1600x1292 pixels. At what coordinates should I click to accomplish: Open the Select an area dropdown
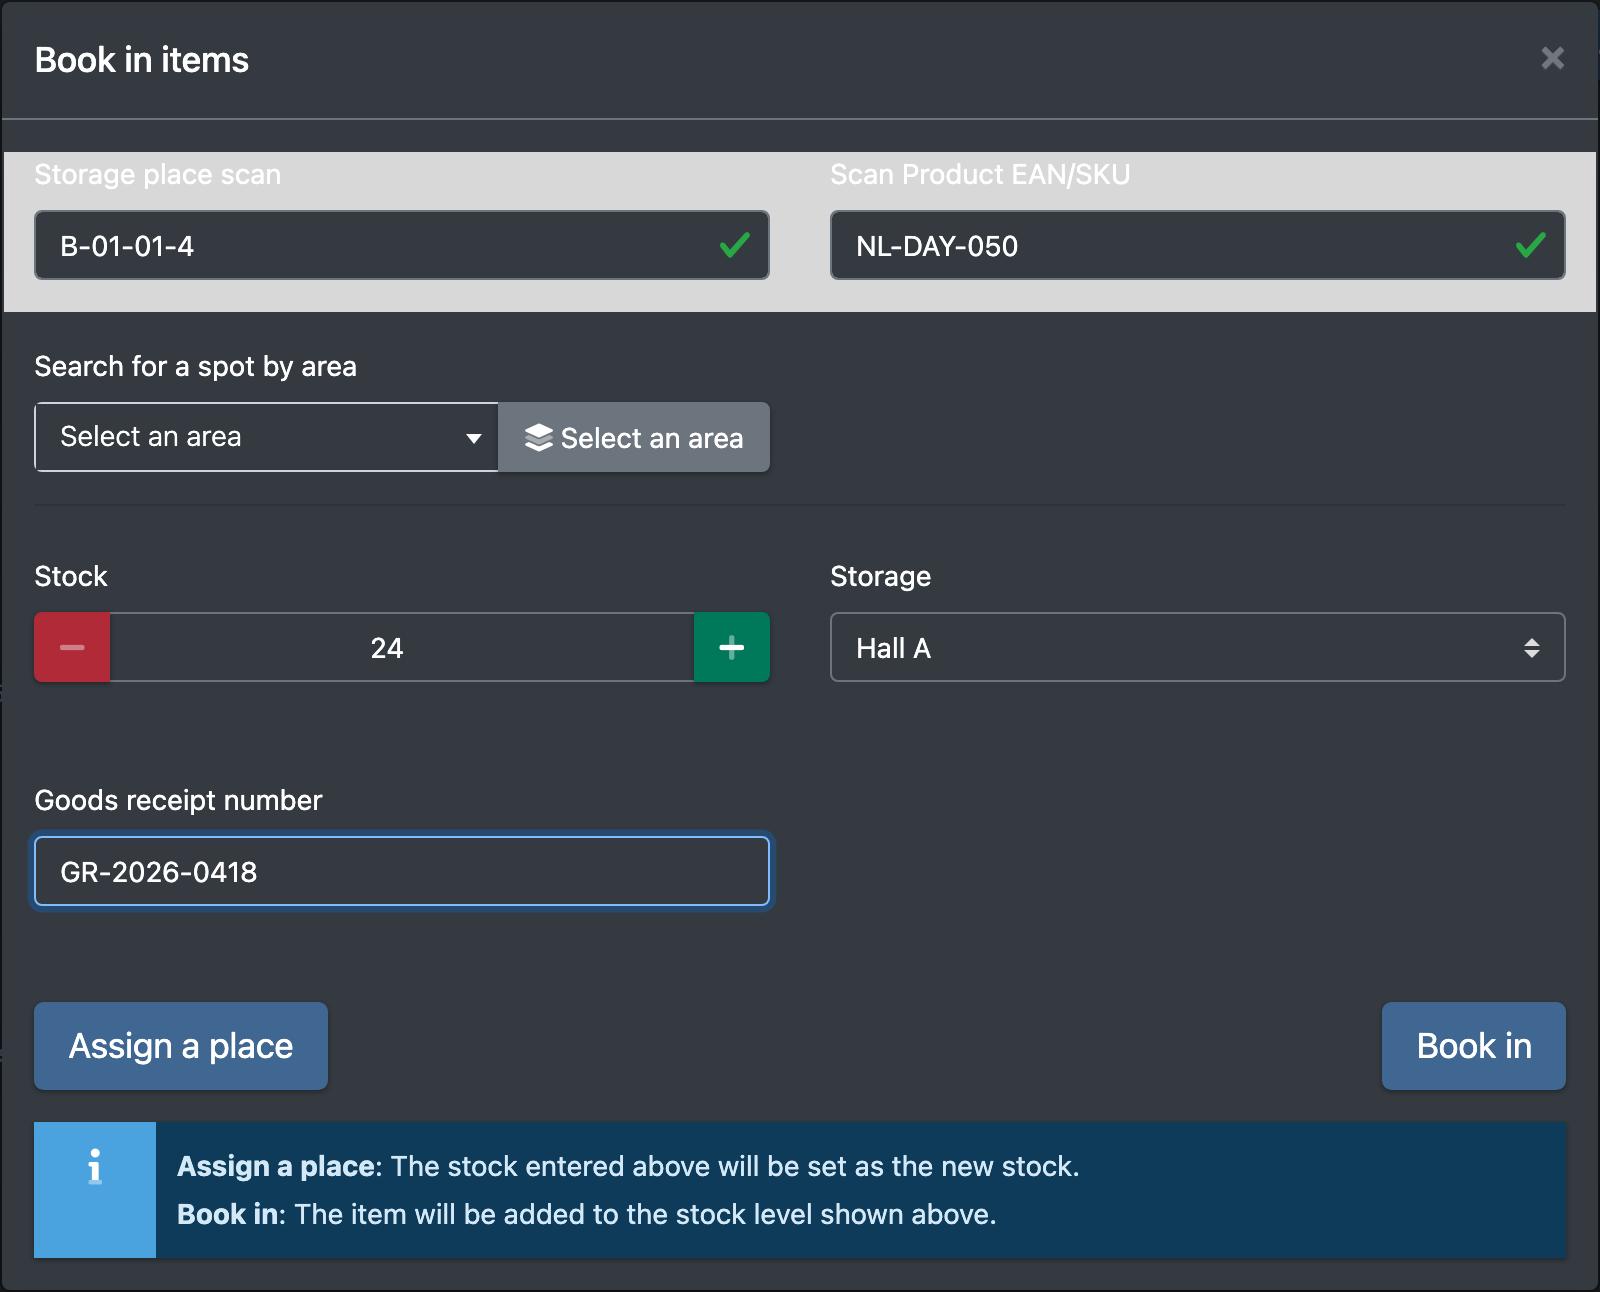[x=267, y=437]
